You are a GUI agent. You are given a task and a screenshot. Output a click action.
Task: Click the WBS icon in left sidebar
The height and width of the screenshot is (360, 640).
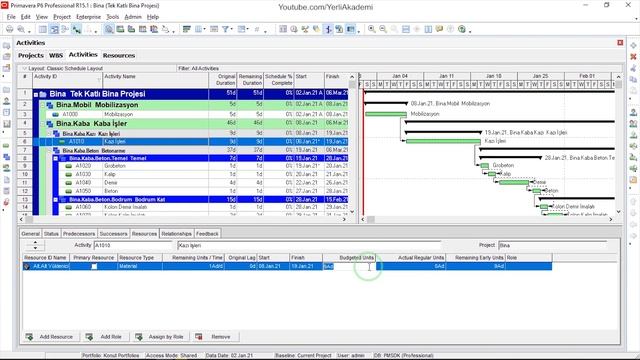click(6, 157)
